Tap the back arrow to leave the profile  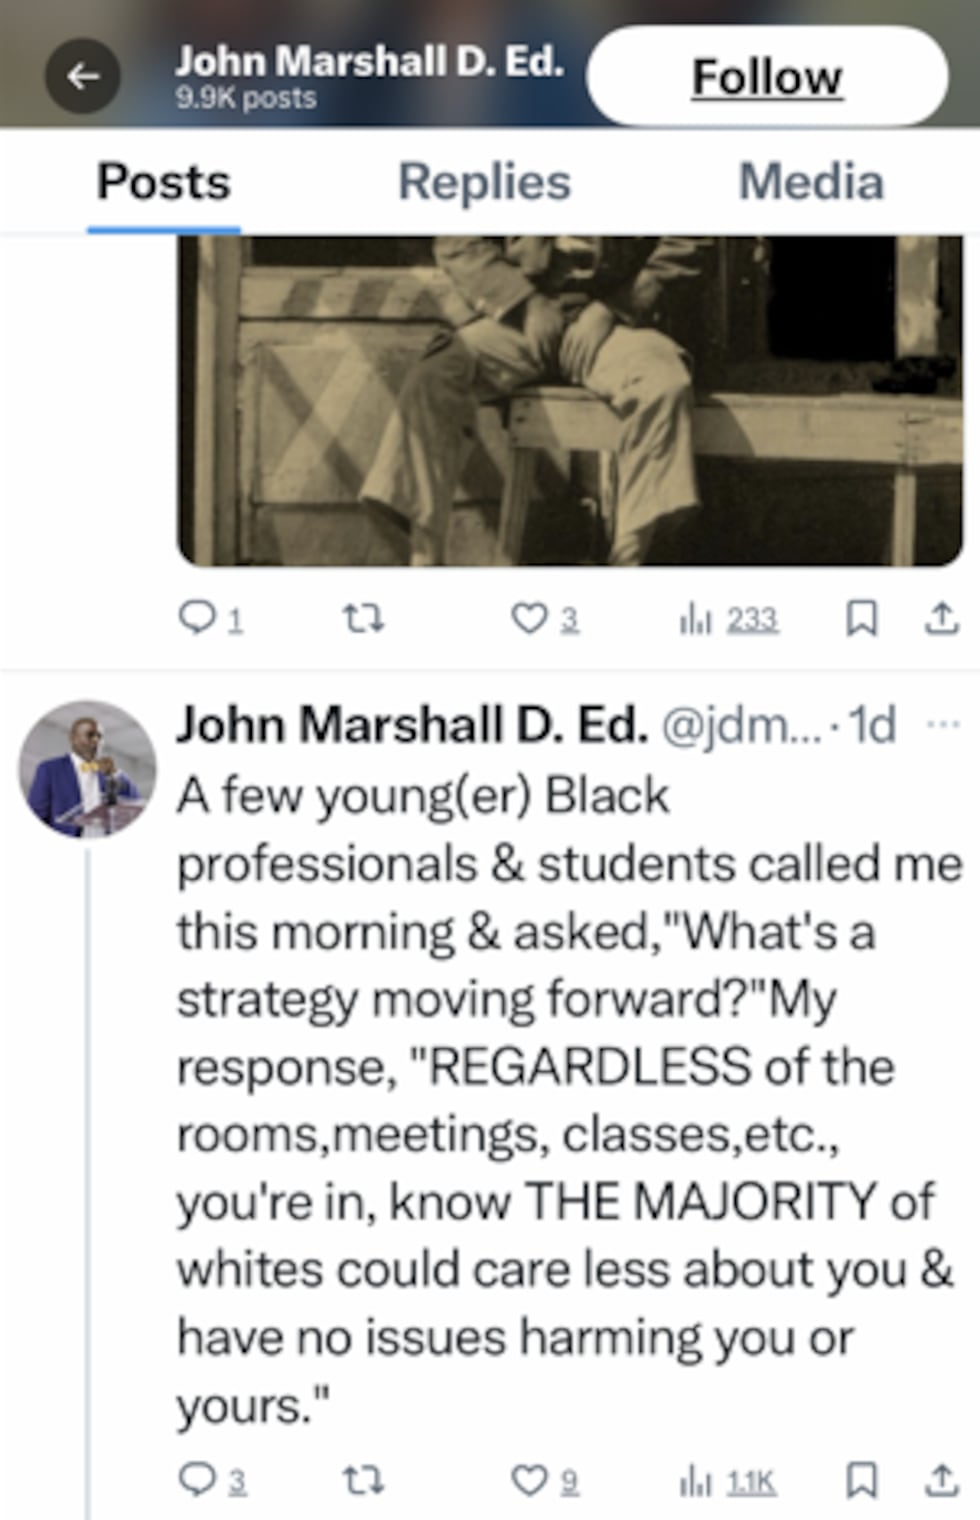85,73
